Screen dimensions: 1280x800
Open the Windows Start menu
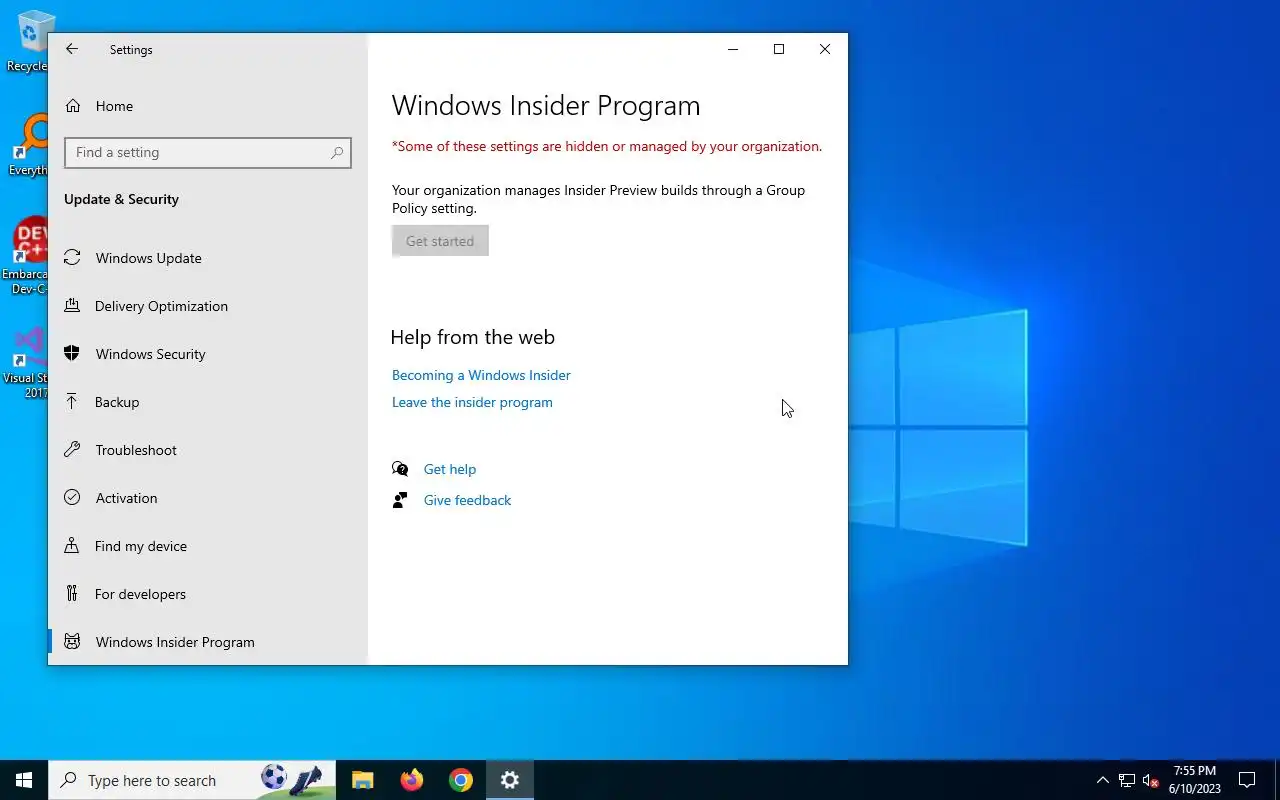pyautogui.click(x=24, y=780)
